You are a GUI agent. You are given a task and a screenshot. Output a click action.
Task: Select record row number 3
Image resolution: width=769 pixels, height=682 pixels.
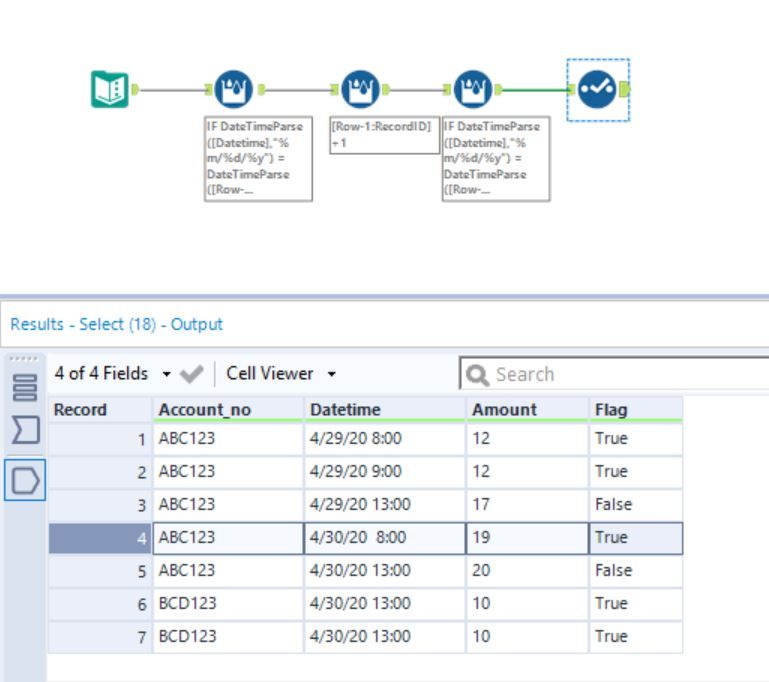click(x=100, y=505)
